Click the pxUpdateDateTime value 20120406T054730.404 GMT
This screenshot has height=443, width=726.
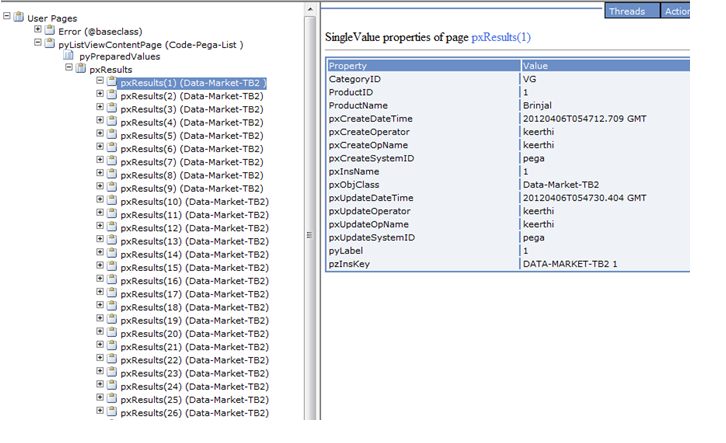pyautogui.click(x=584, y=198)
